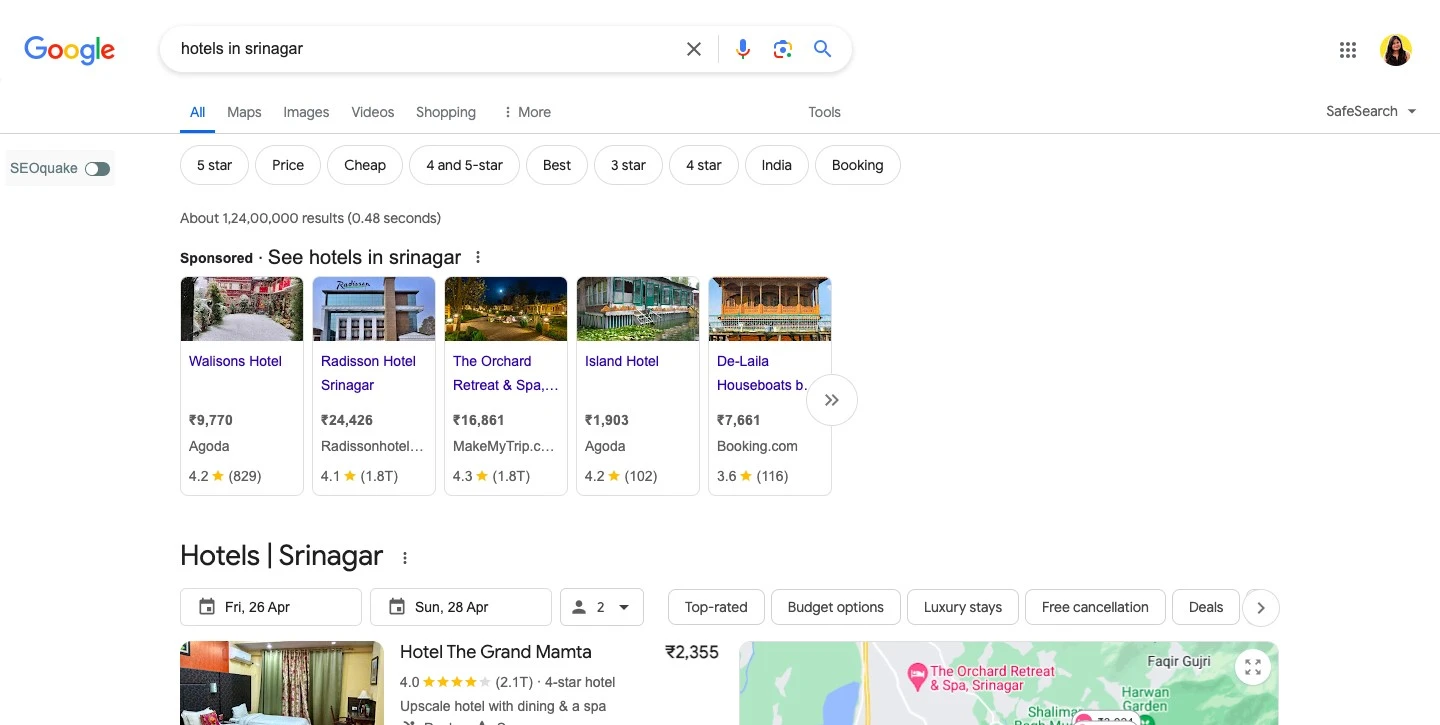Click the Google logo

69,50
